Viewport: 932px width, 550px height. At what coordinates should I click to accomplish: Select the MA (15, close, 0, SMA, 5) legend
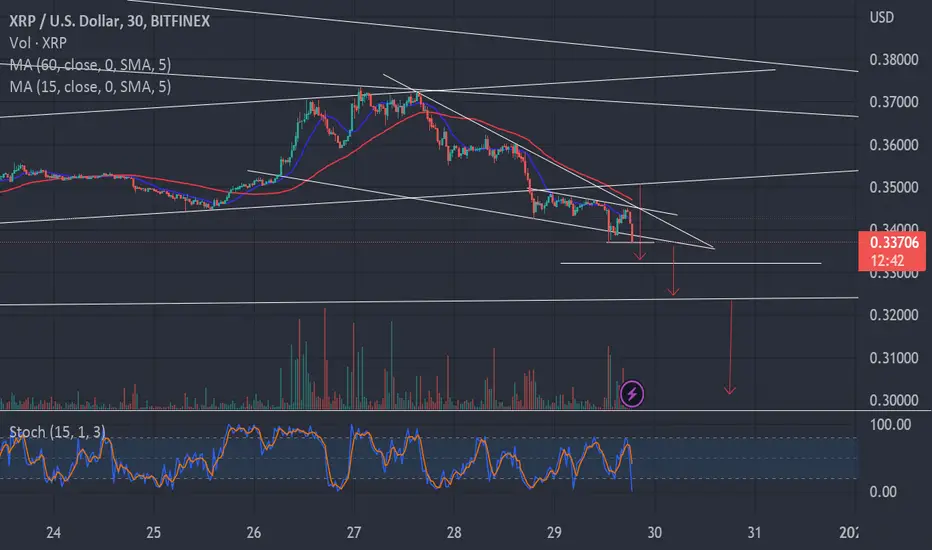point(90,87)
